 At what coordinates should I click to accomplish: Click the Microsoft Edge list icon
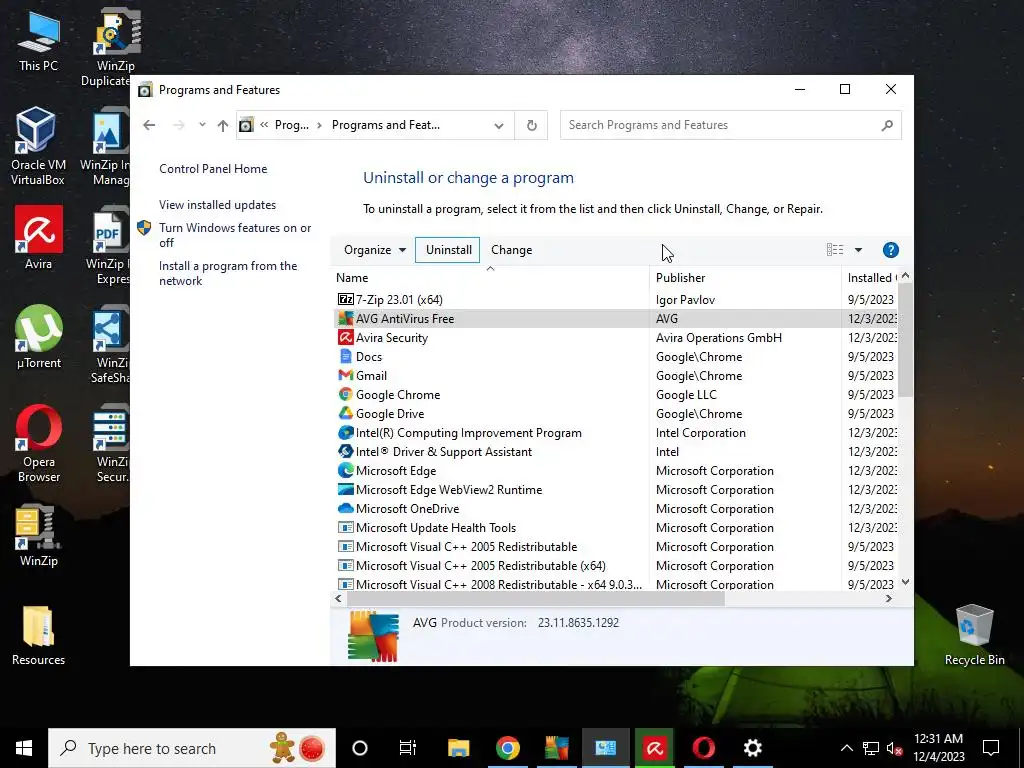tap(345, 470)
